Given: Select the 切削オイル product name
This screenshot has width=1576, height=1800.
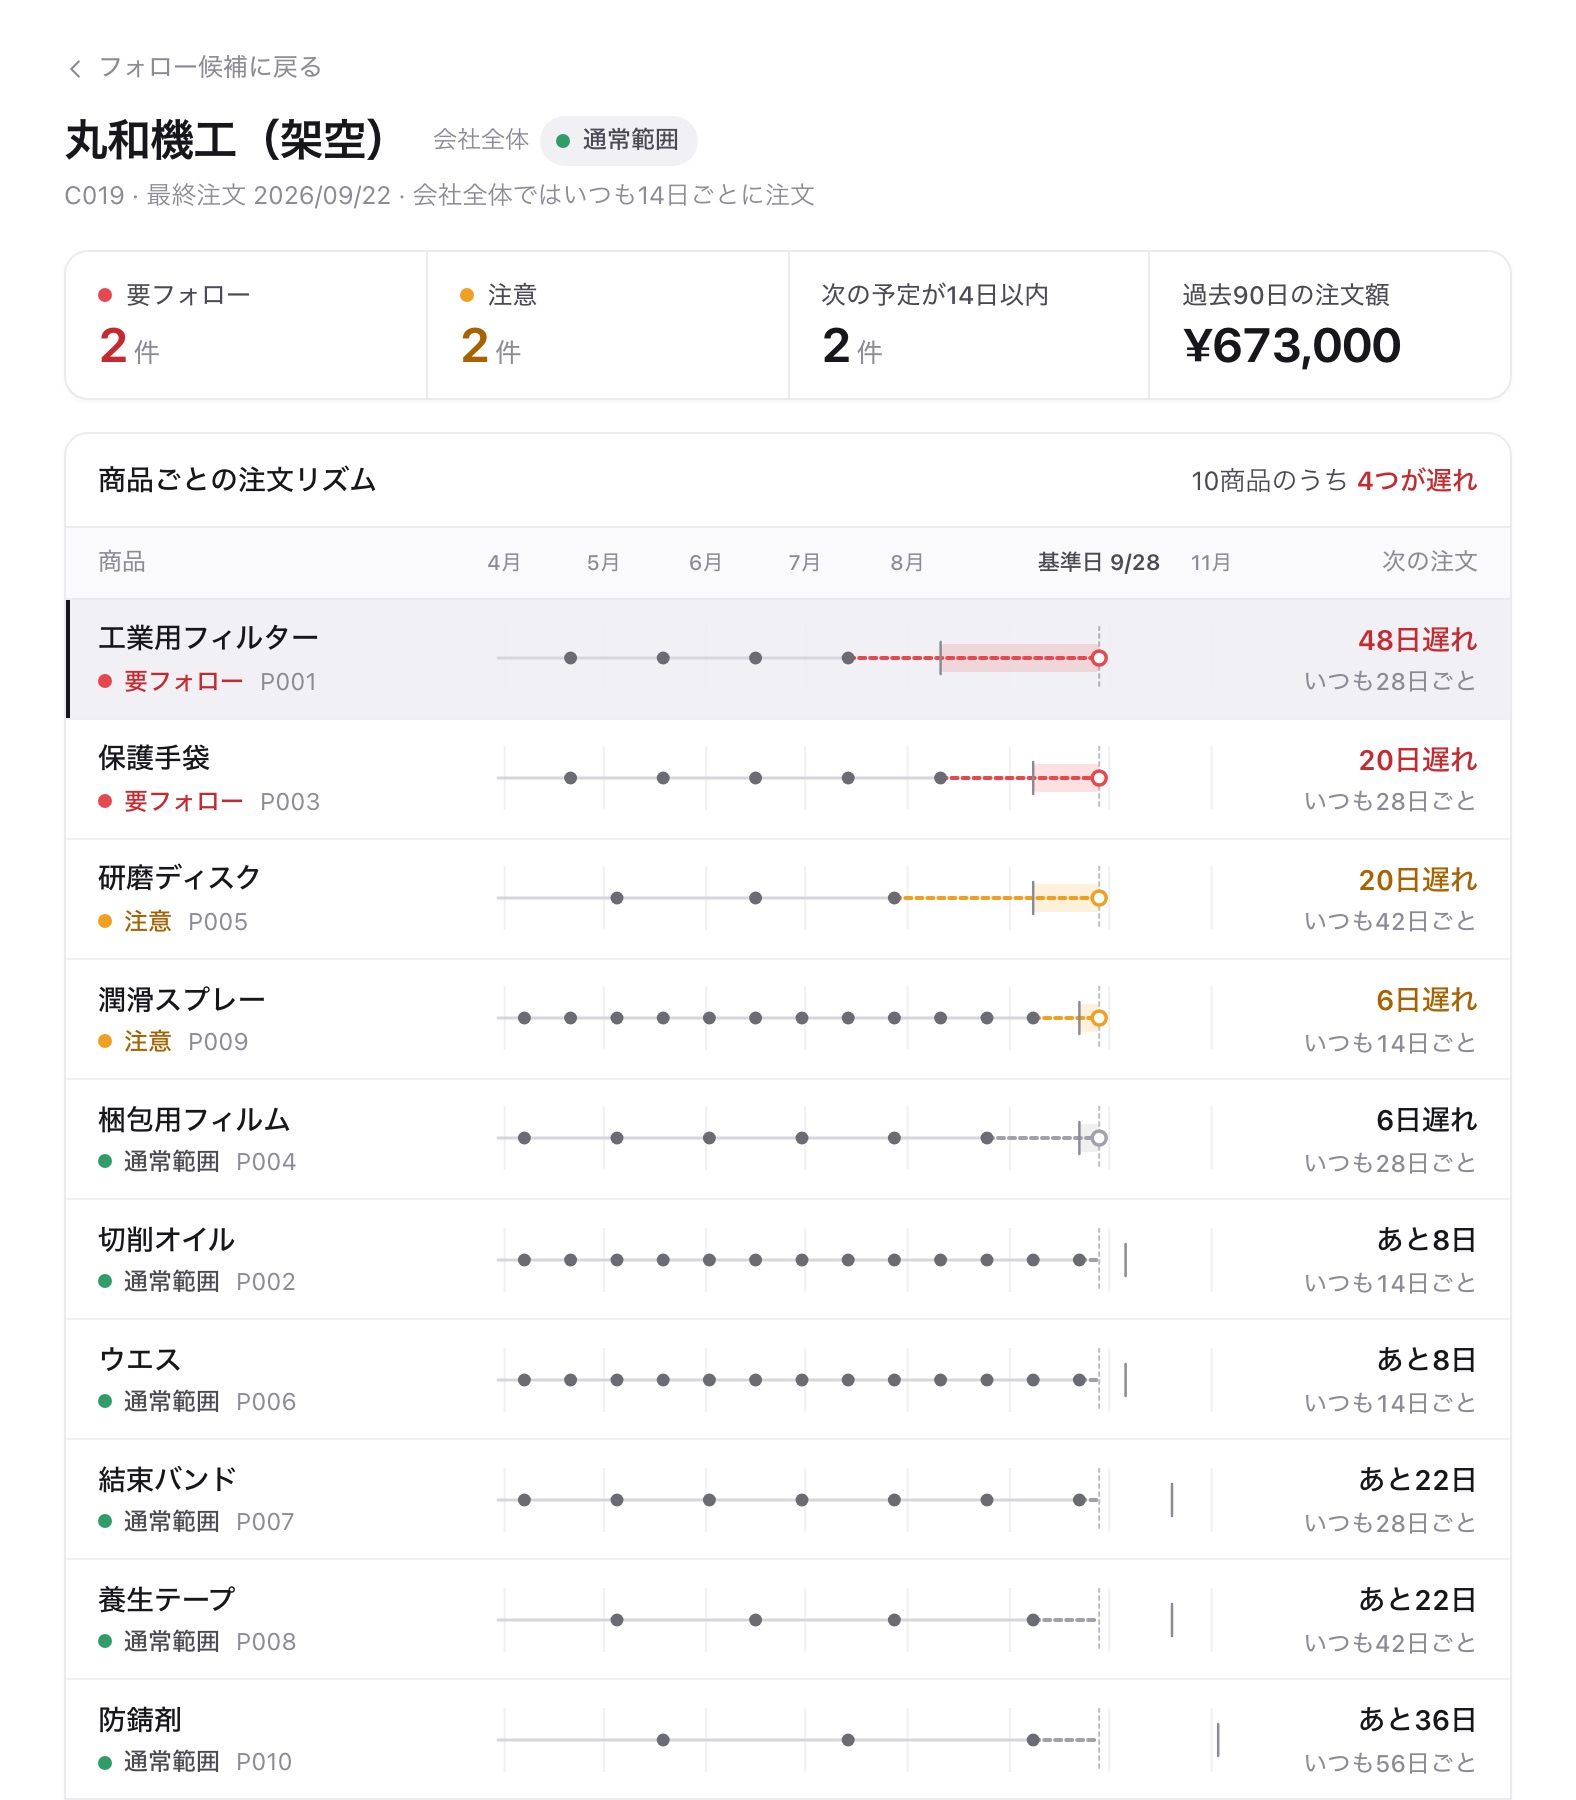Looking at the screenshot, I should 166,1240.
